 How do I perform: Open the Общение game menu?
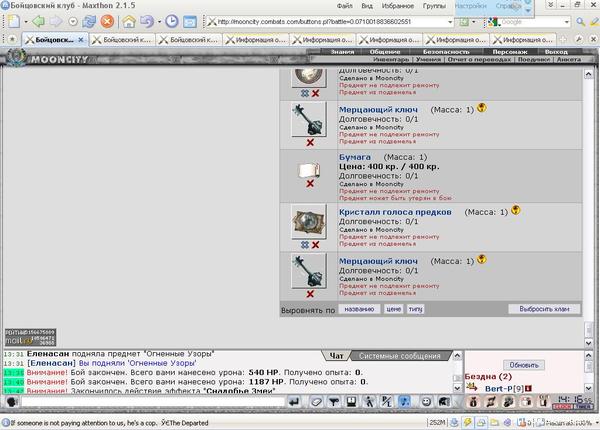[385, 52]
